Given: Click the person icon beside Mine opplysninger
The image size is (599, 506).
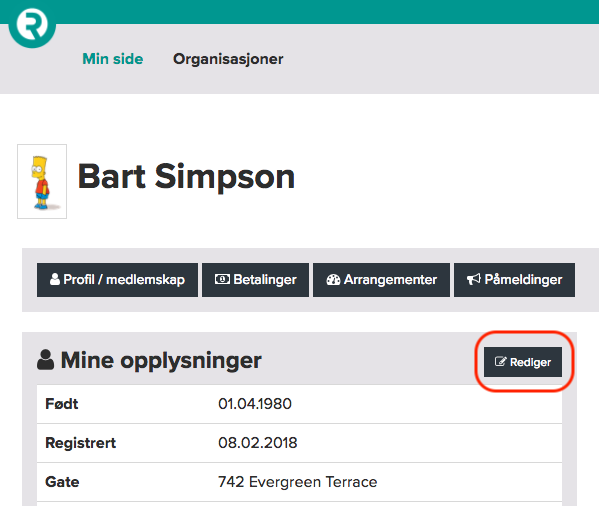Looking at the screenshot, I should (x=45, y=360).
